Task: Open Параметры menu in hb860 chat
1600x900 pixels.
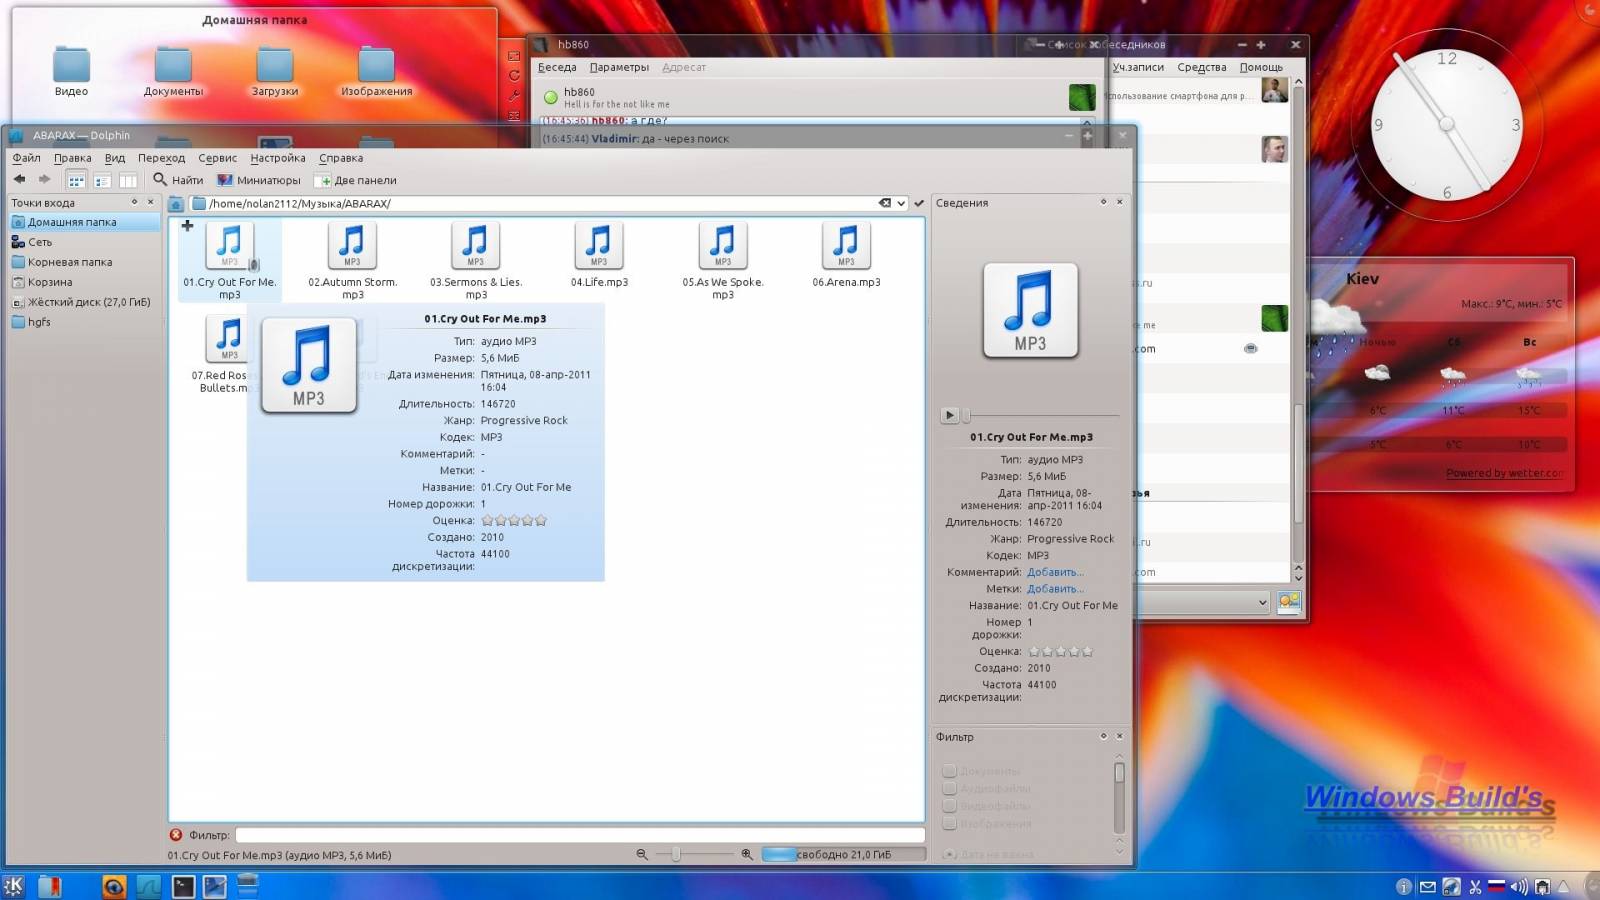Action: click(619, 67)
